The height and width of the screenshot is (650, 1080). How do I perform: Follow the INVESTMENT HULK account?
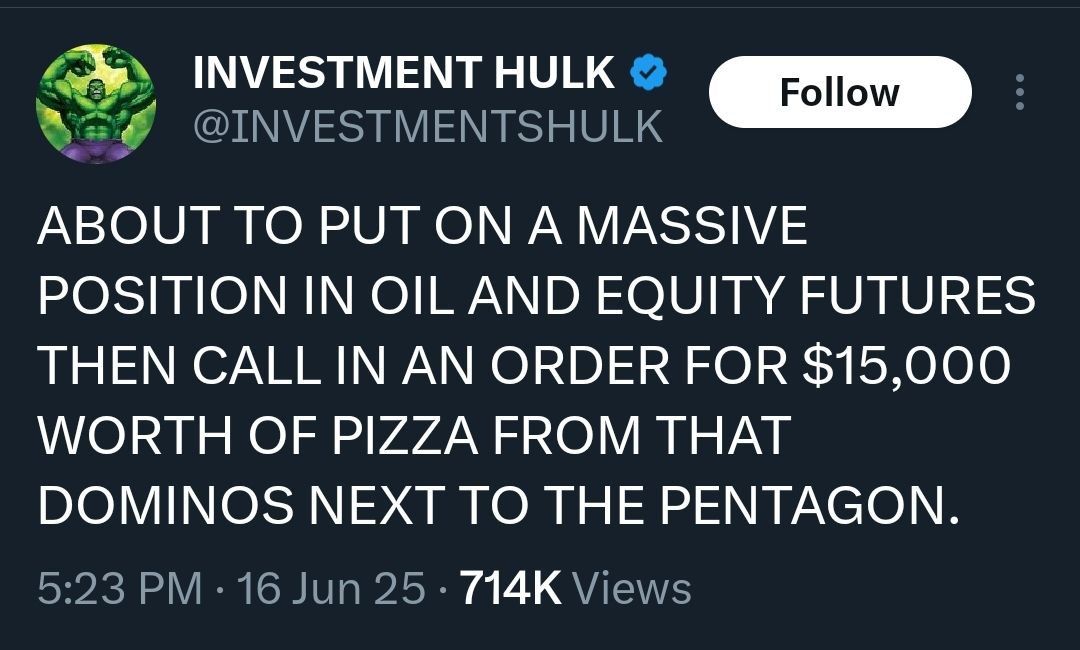point(840,92)
